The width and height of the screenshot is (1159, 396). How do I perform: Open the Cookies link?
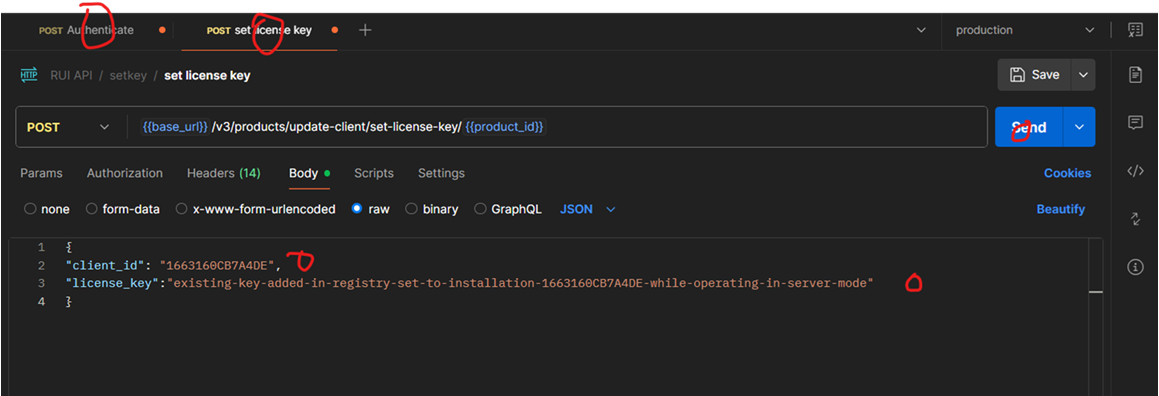point(1067,174)
